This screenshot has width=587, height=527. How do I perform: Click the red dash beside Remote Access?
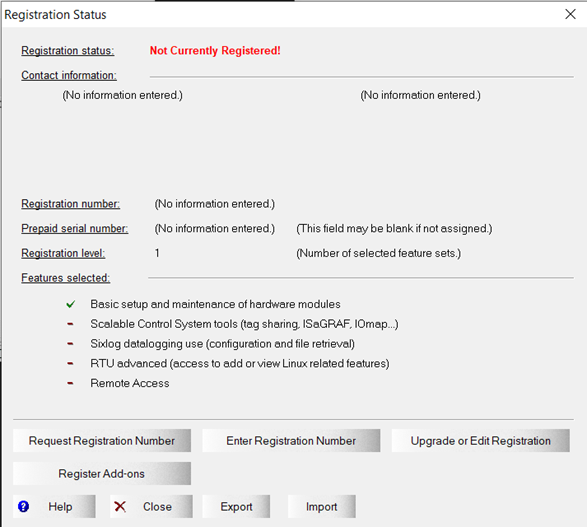click(70, 383)
